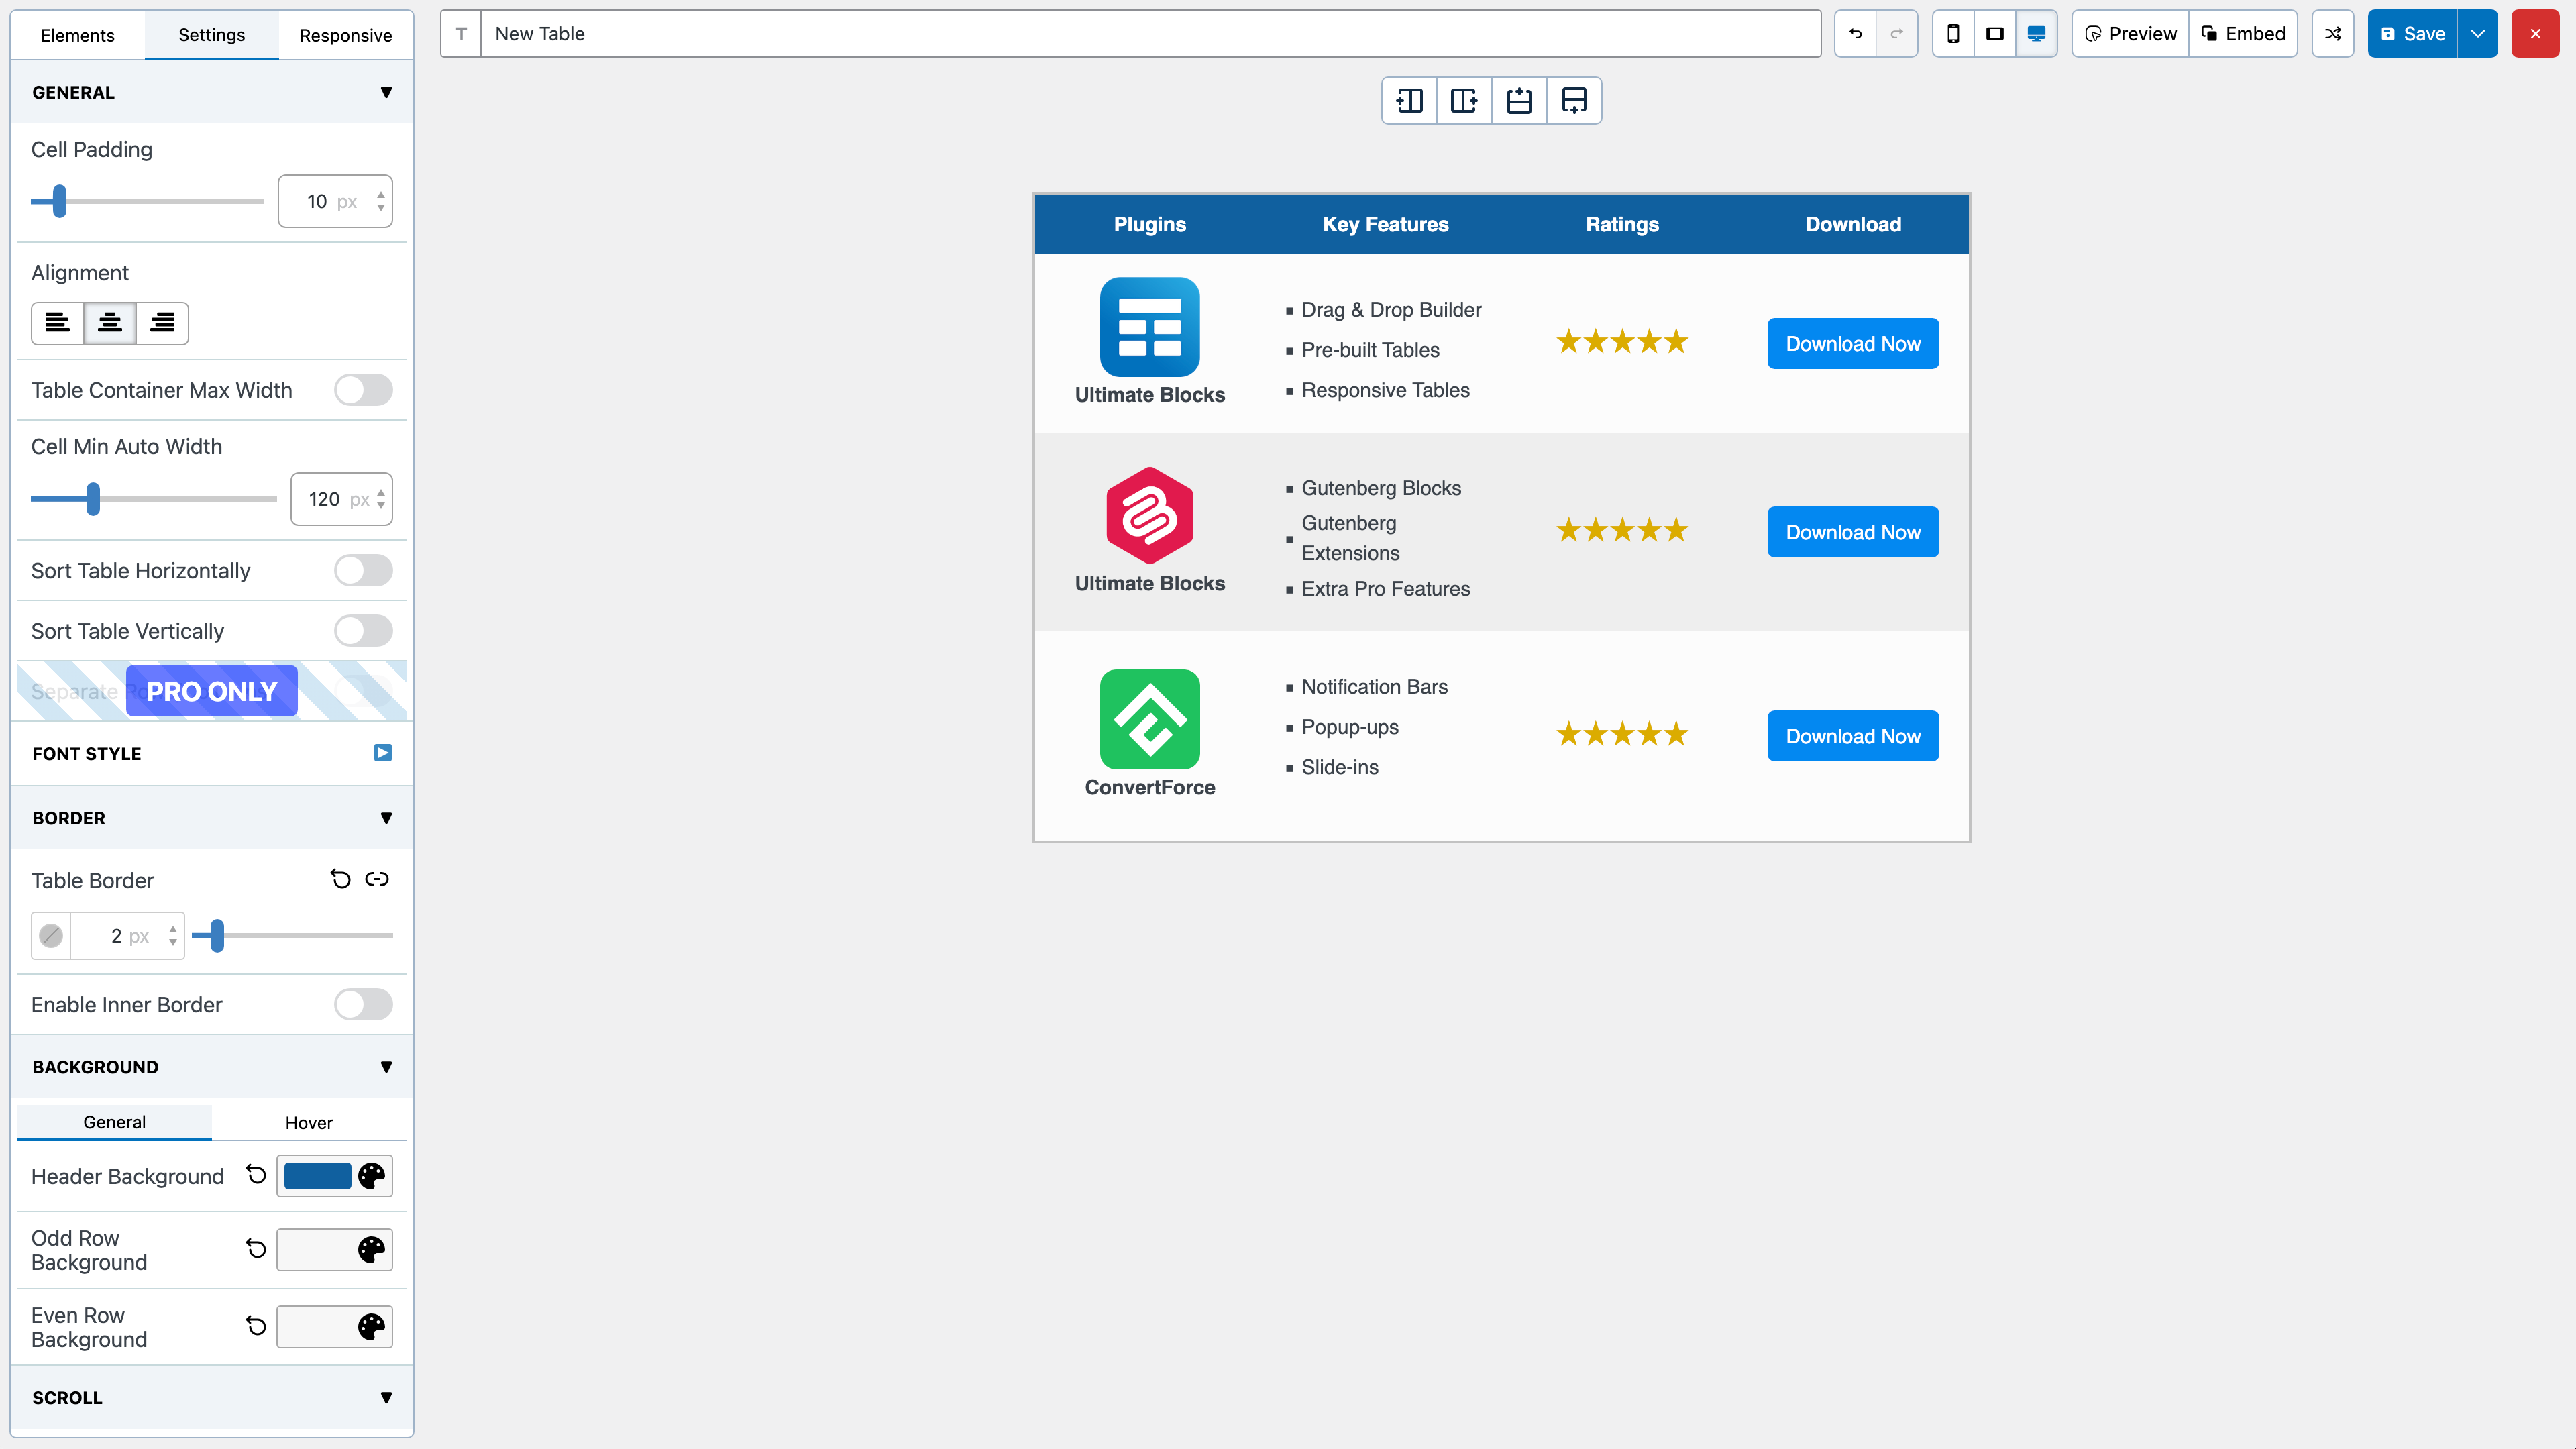Open the Hover background tab
Viewport: 2576px width, 1449px height.
(x=308, y=1122)
